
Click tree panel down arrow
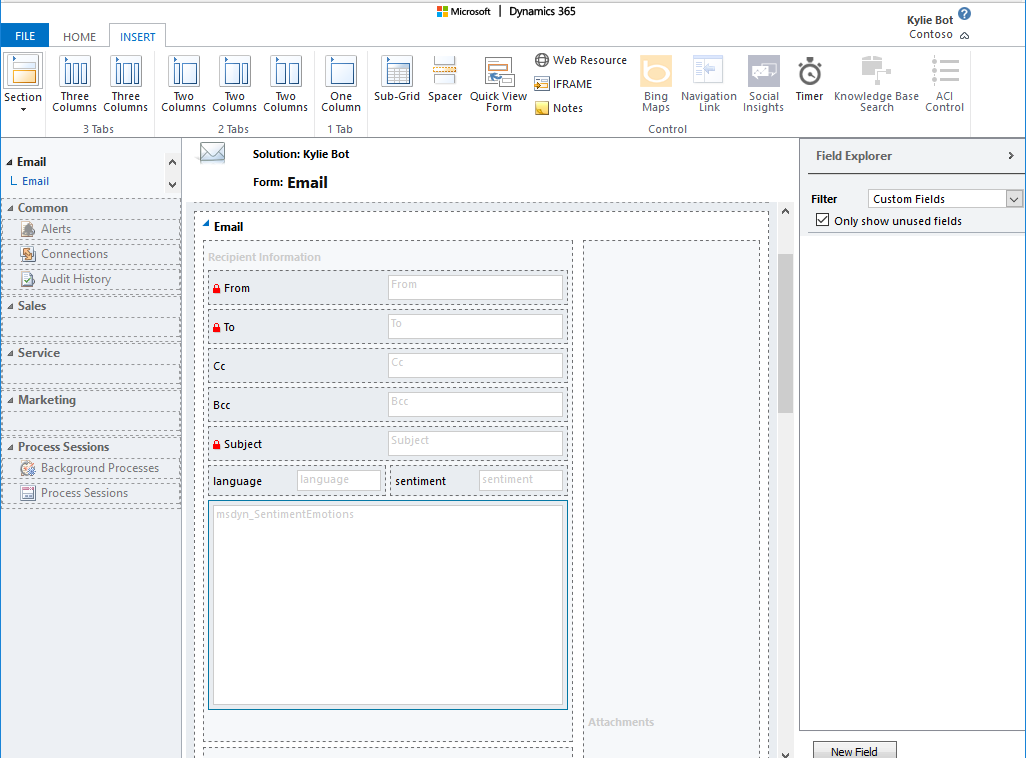click(x=172, y=185)
